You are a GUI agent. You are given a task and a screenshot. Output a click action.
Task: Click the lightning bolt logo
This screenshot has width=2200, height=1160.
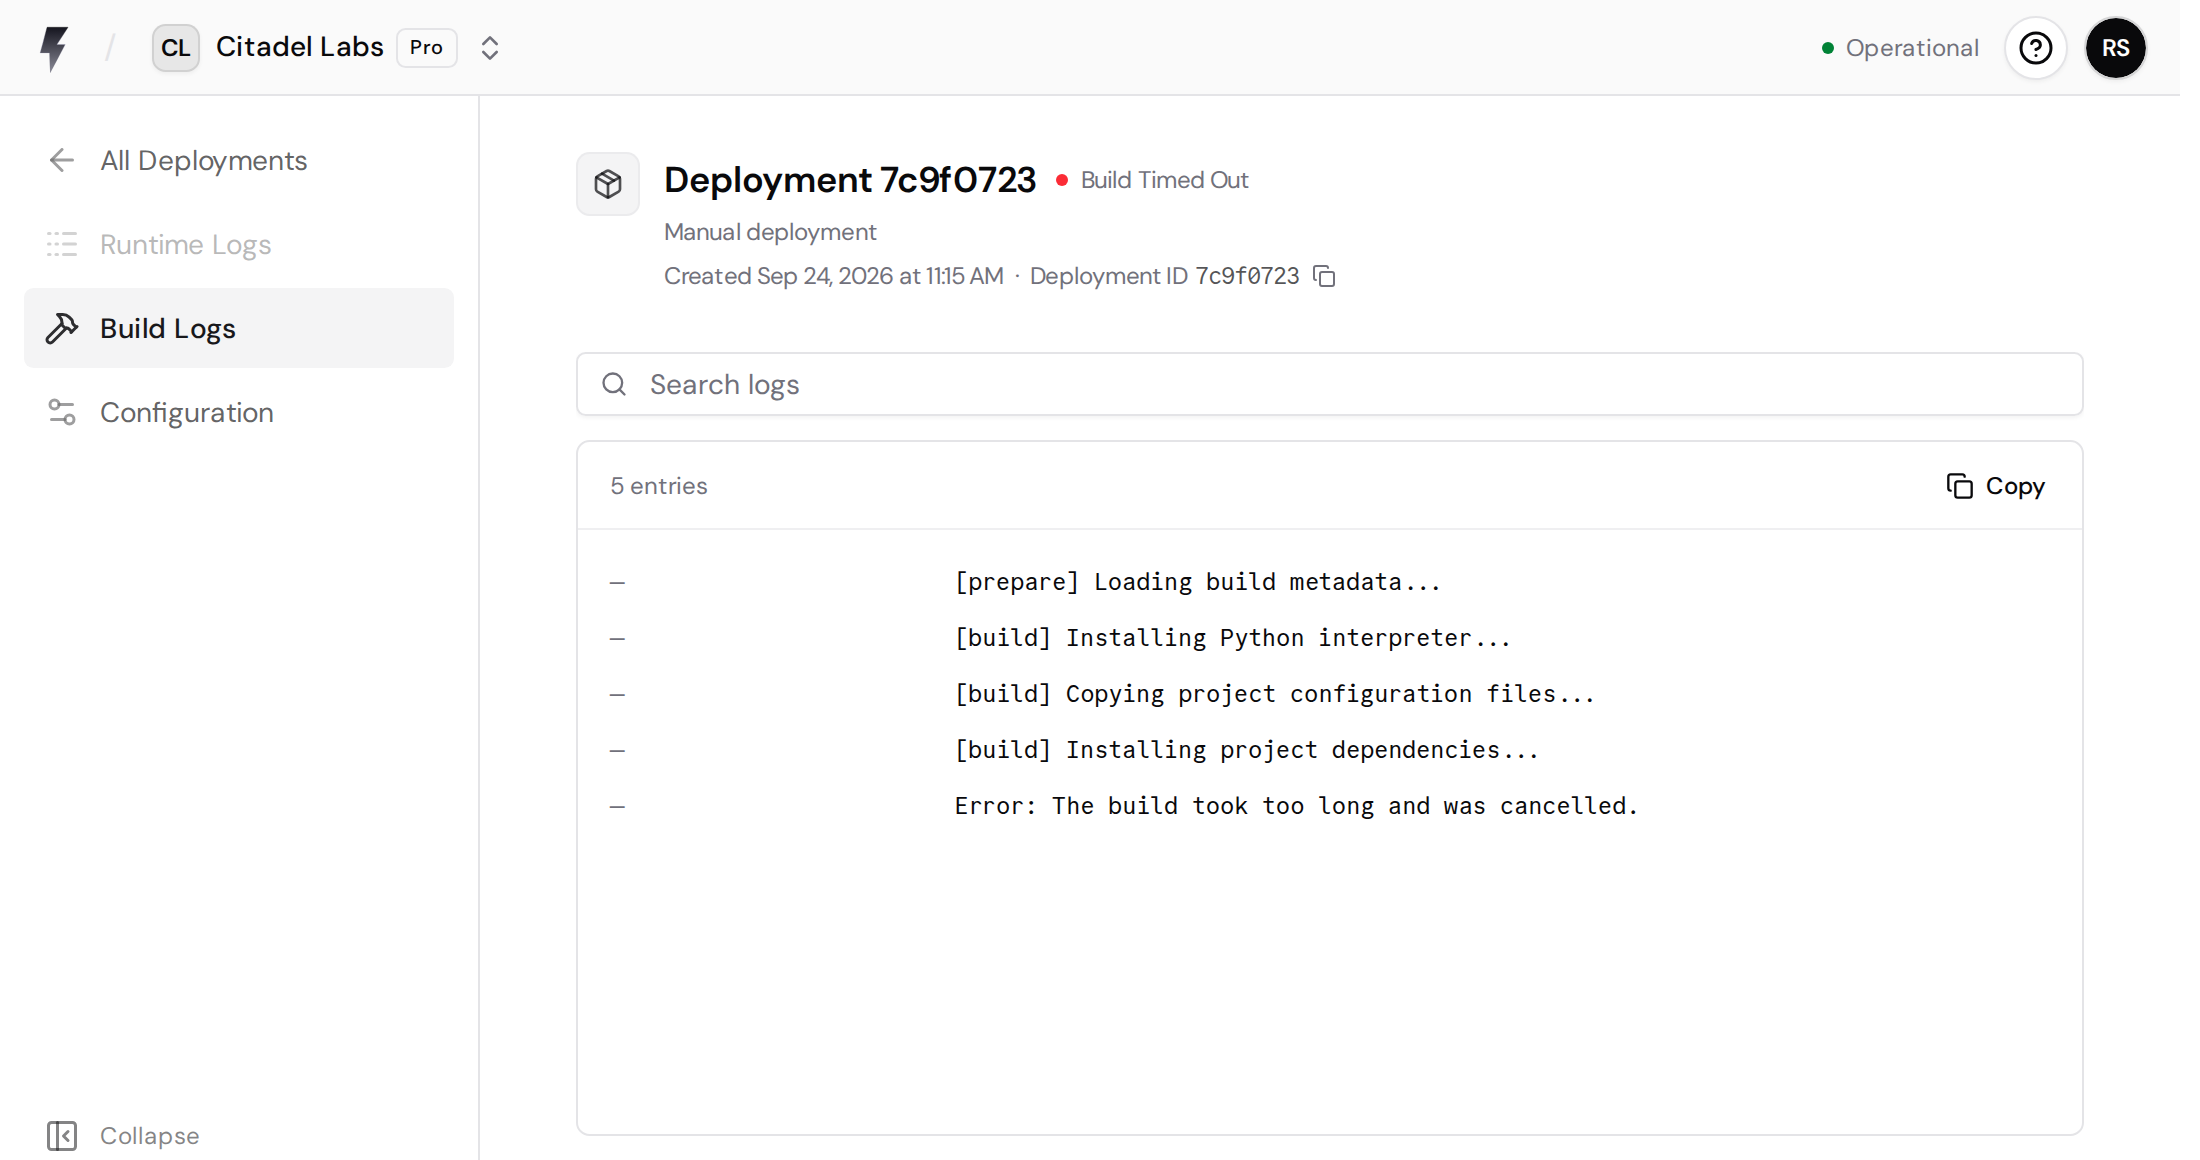[54, 48]
